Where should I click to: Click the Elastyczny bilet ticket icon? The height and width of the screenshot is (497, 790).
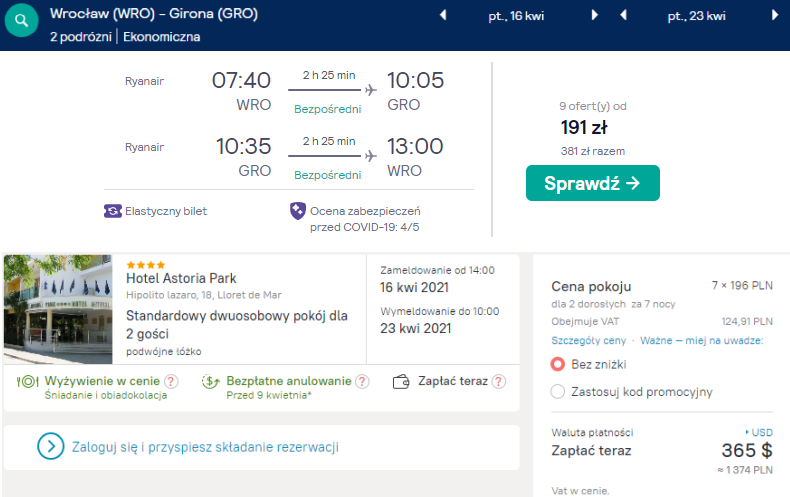point(112,211)
